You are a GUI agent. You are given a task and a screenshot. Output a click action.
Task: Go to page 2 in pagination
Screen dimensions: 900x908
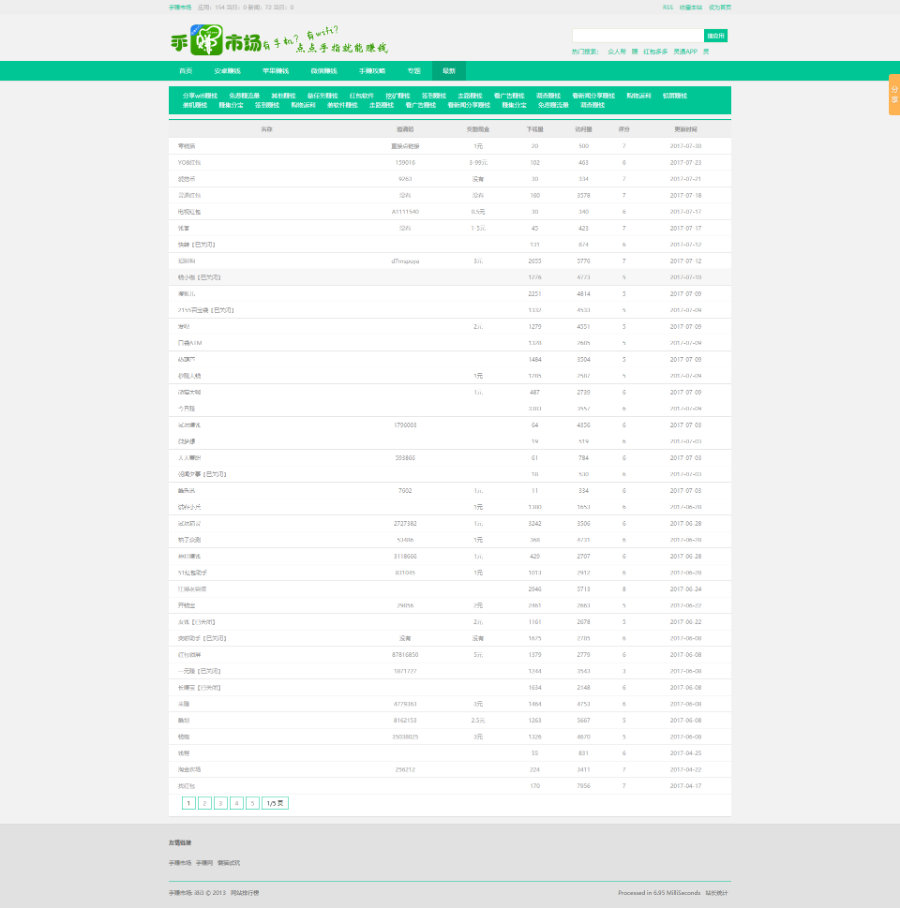coord(205,803)
